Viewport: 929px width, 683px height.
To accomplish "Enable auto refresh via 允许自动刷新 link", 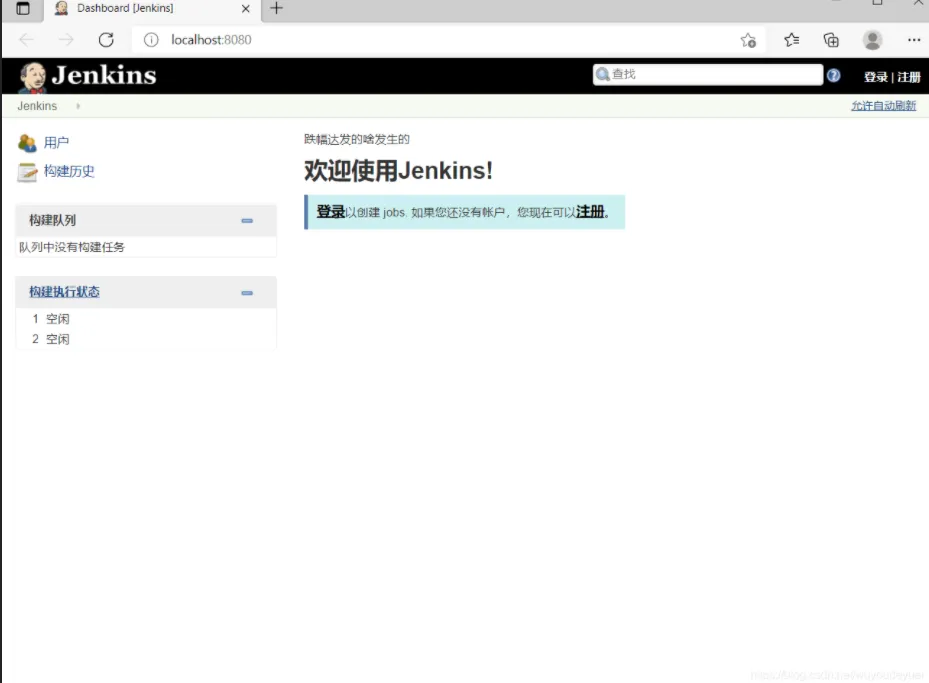I will tap(883, 105).
